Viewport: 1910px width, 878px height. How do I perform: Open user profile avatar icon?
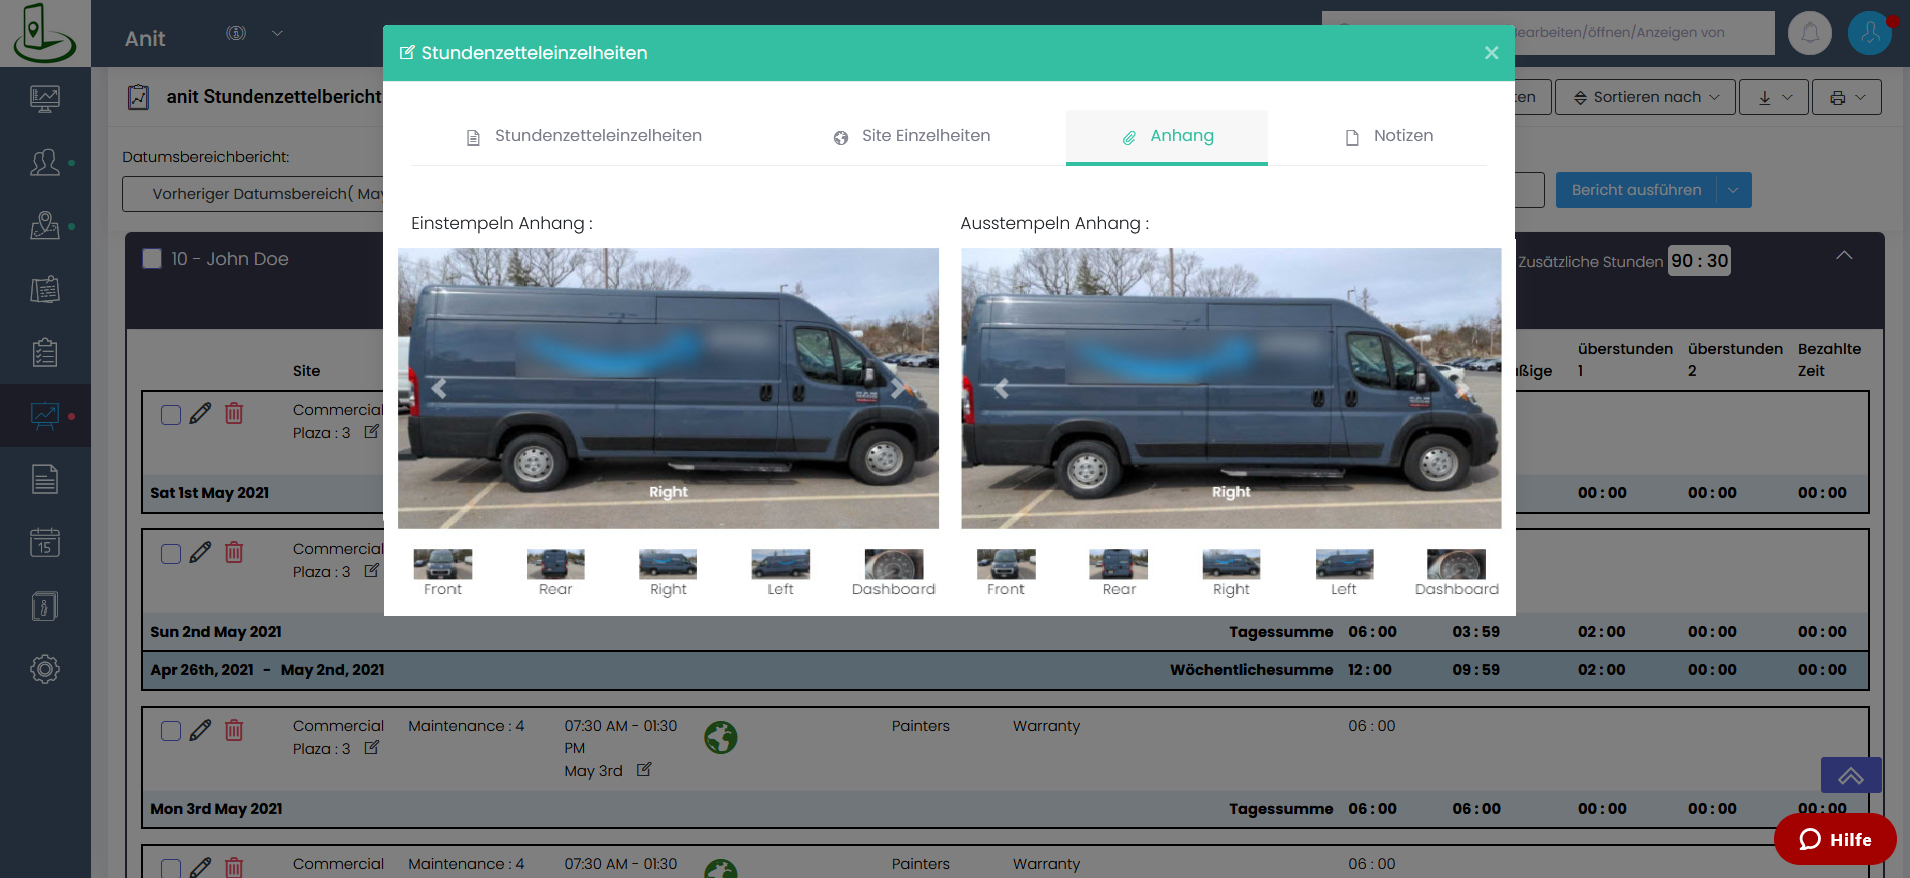coord(1869,34)
